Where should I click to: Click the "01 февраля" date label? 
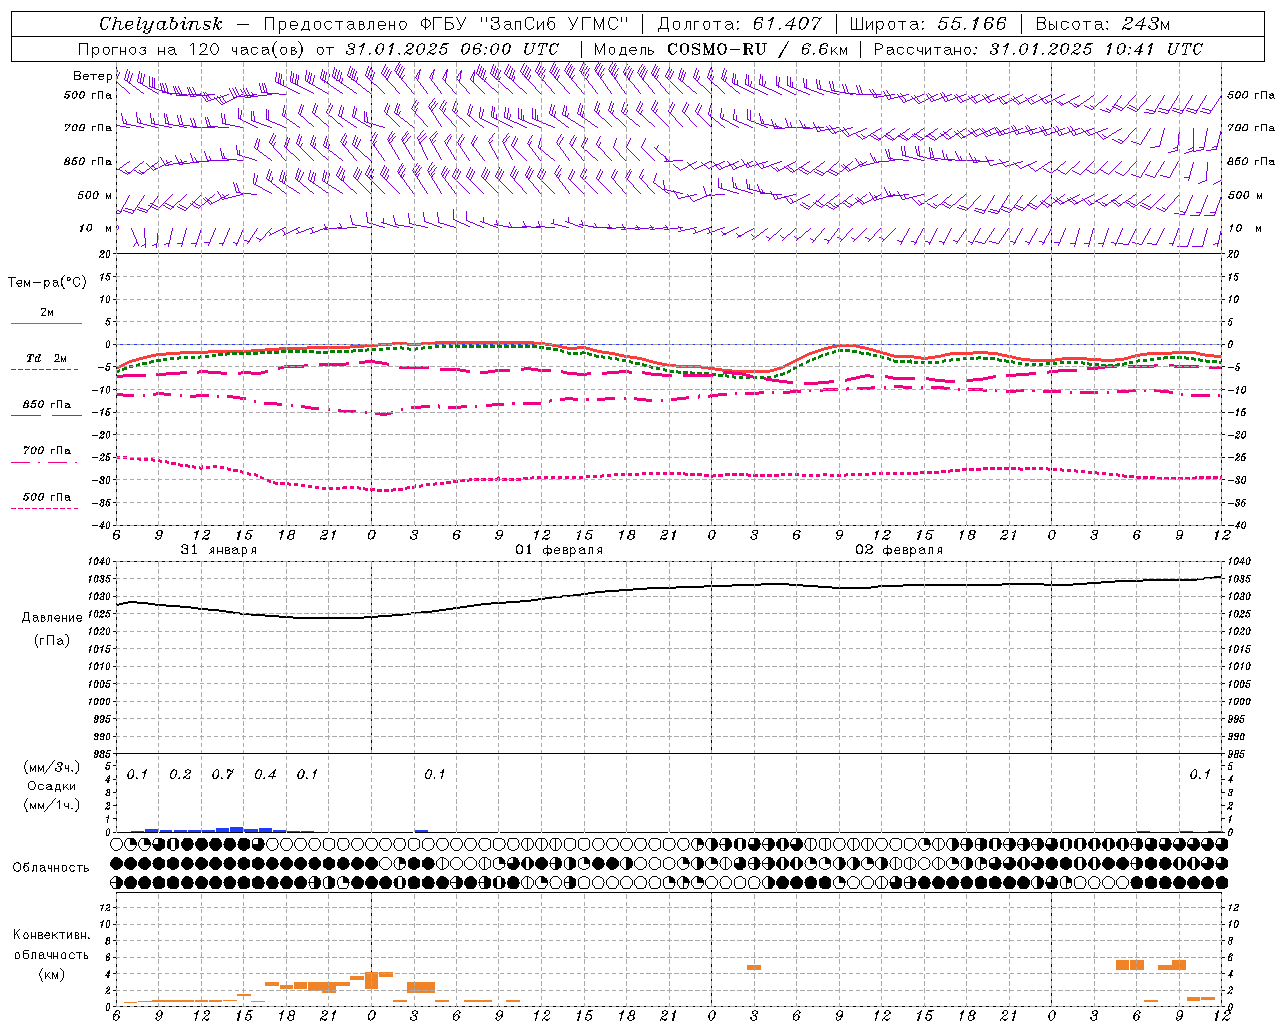[559, 550]
